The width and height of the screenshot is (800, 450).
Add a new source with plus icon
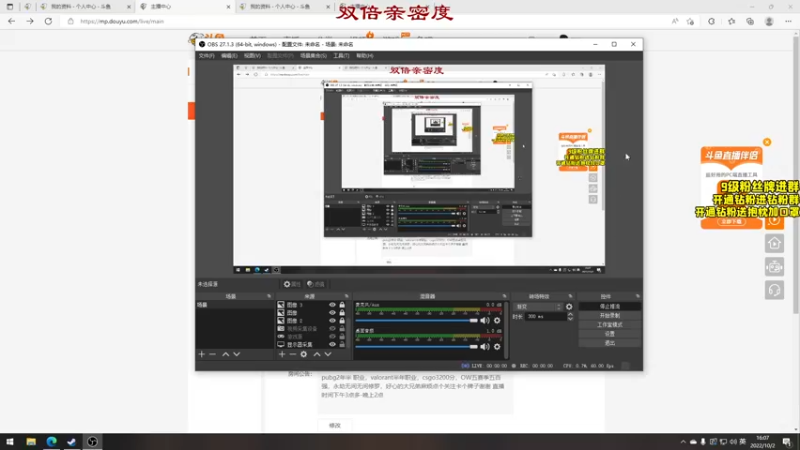(x=282, y=354)
